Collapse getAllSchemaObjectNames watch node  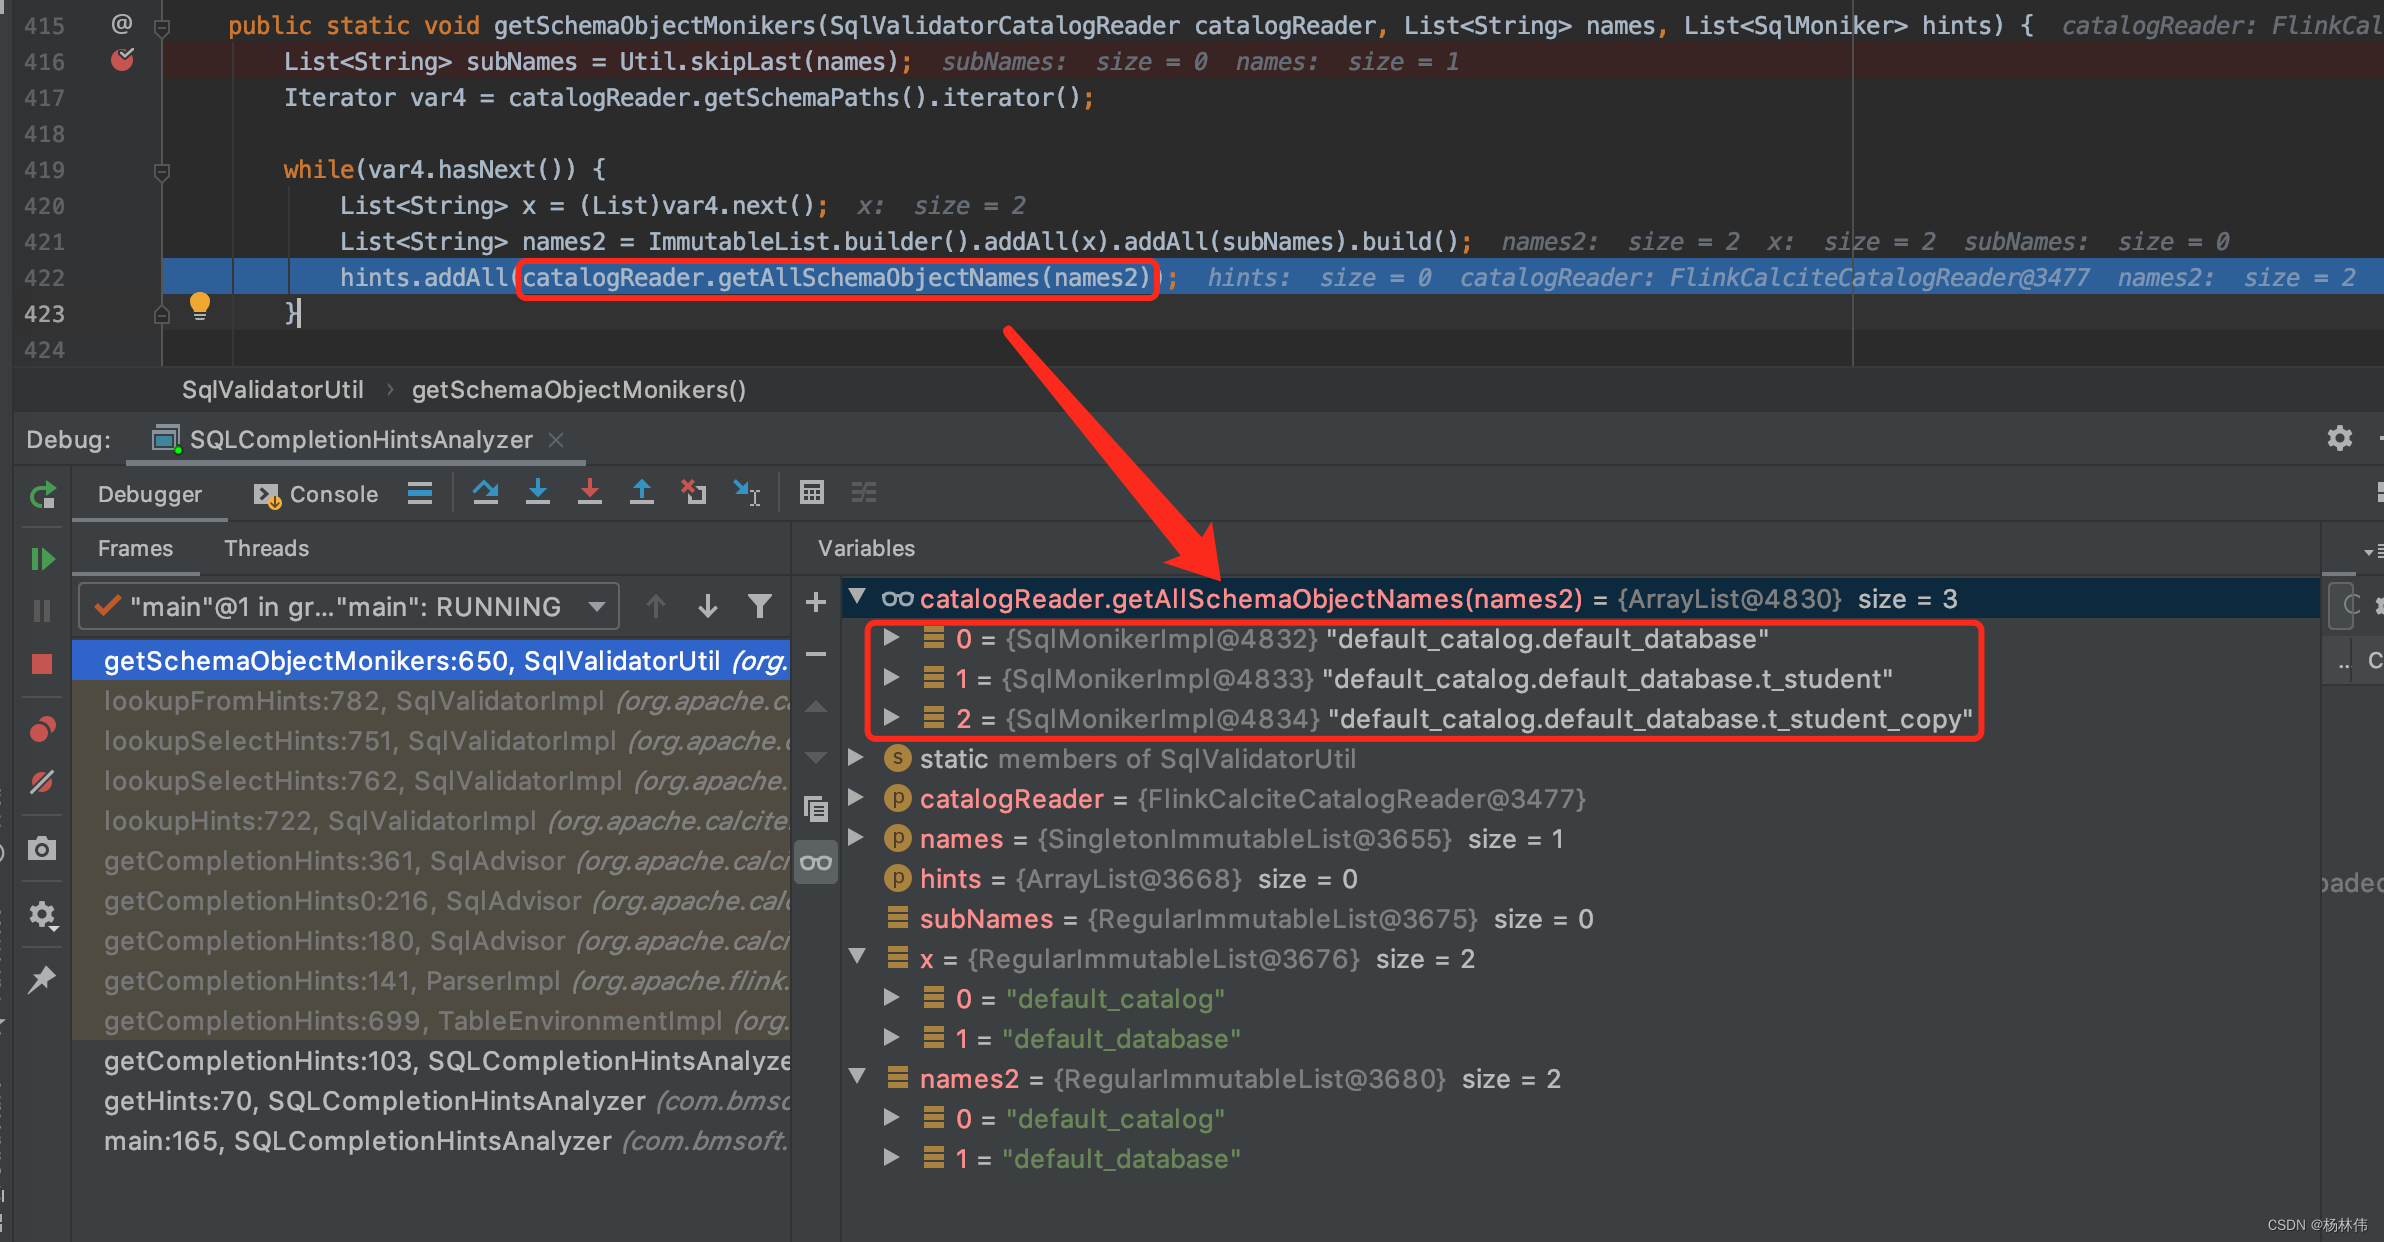(857, 598)
